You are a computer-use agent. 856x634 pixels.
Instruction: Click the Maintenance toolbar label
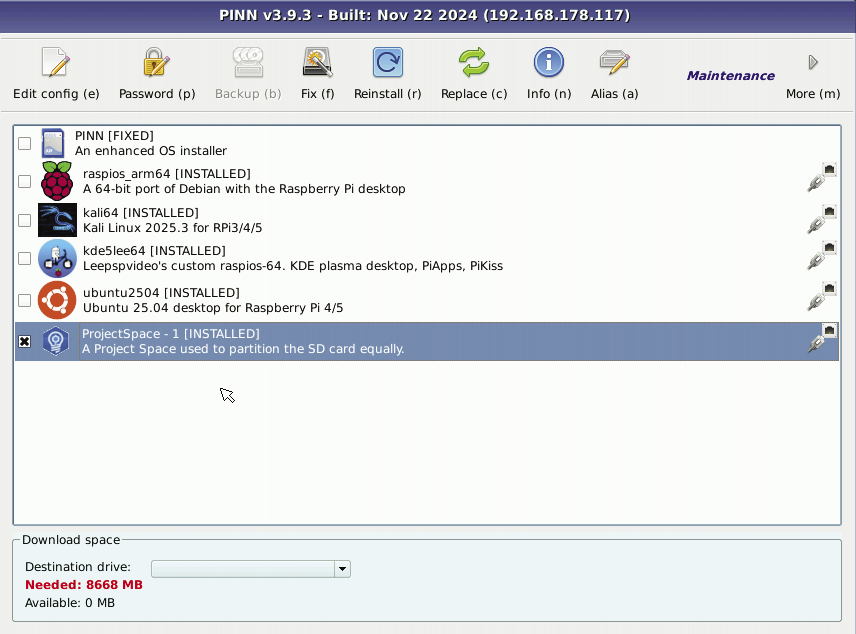pos(730,76)
